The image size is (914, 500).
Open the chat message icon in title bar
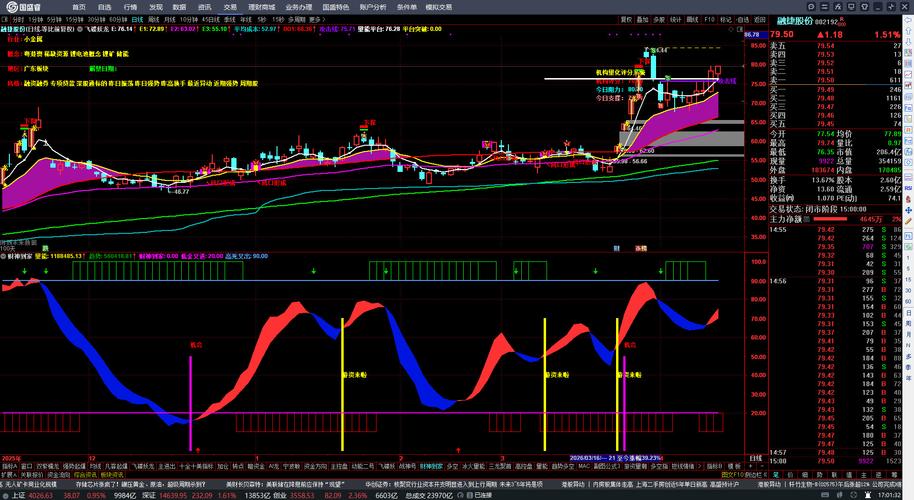coord(811,6)
